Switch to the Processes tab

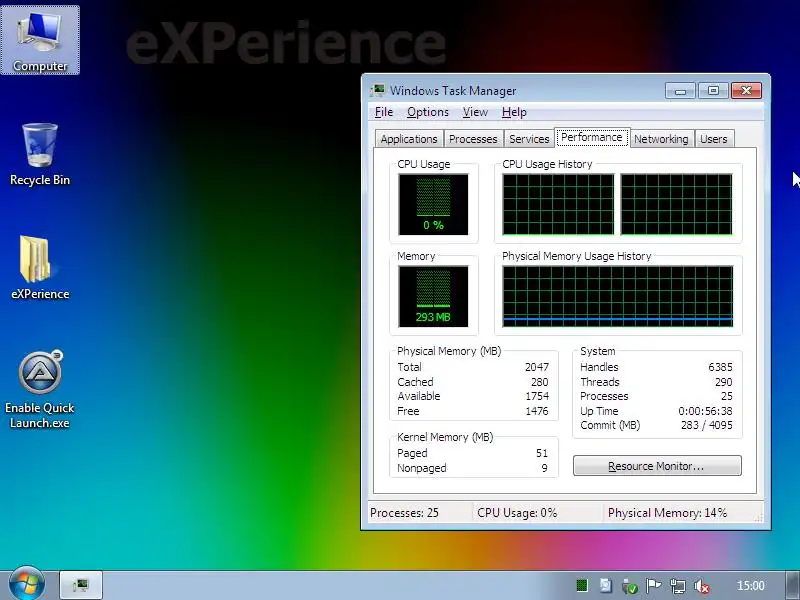(x=473, y=139)
